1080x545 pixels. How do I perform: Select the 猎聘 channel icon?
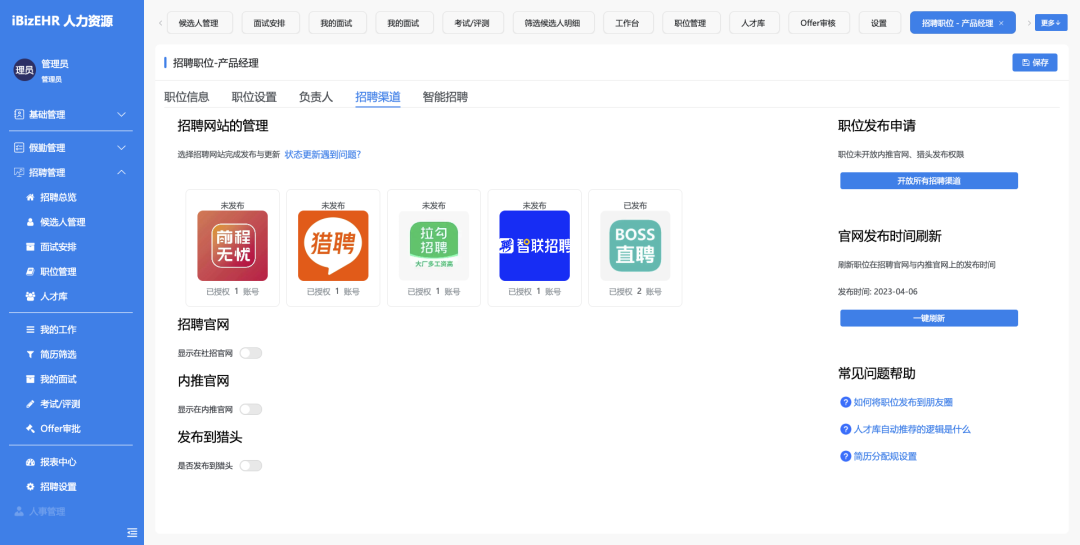pos(333,245)
